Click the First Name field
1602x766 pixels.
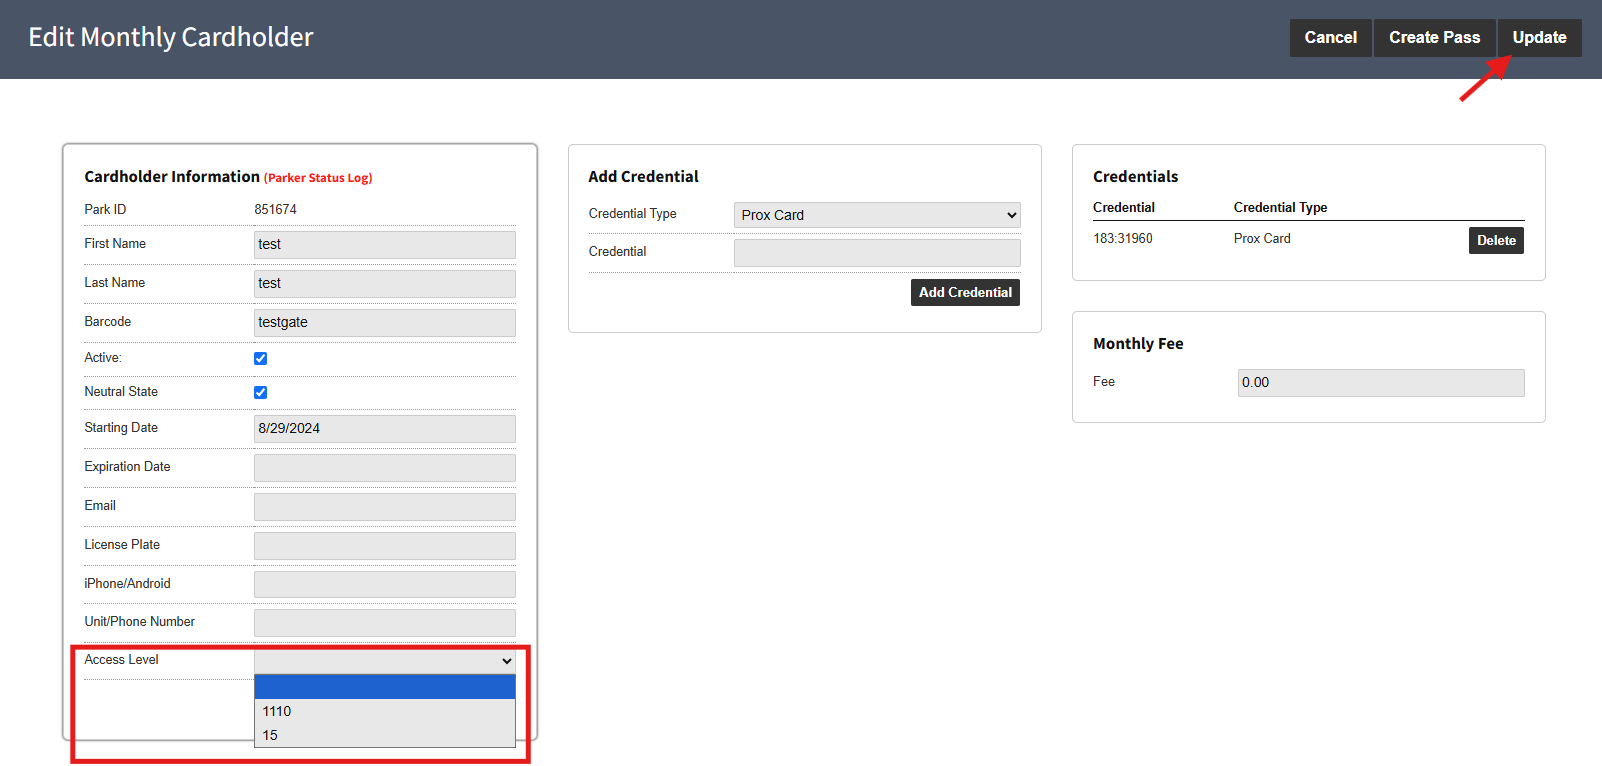(385, 245)
